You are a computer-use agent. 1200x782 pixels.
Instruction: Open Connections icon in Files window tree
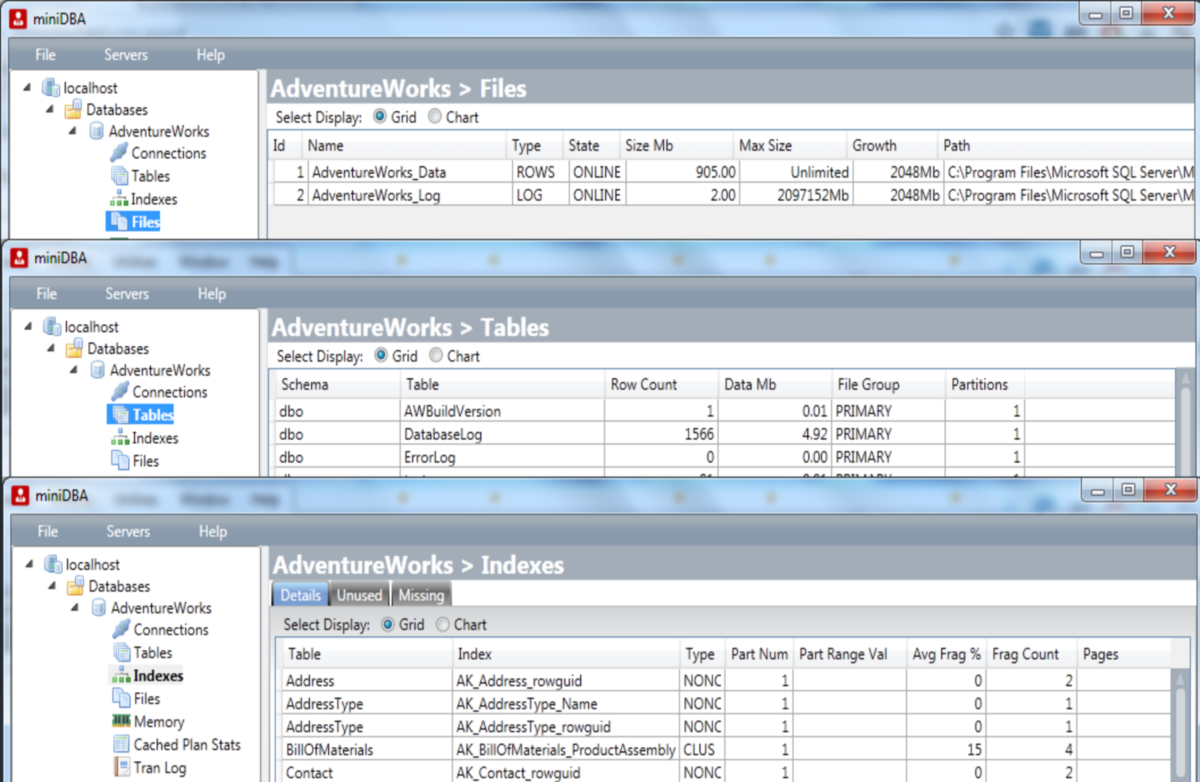tap(119, 153)
